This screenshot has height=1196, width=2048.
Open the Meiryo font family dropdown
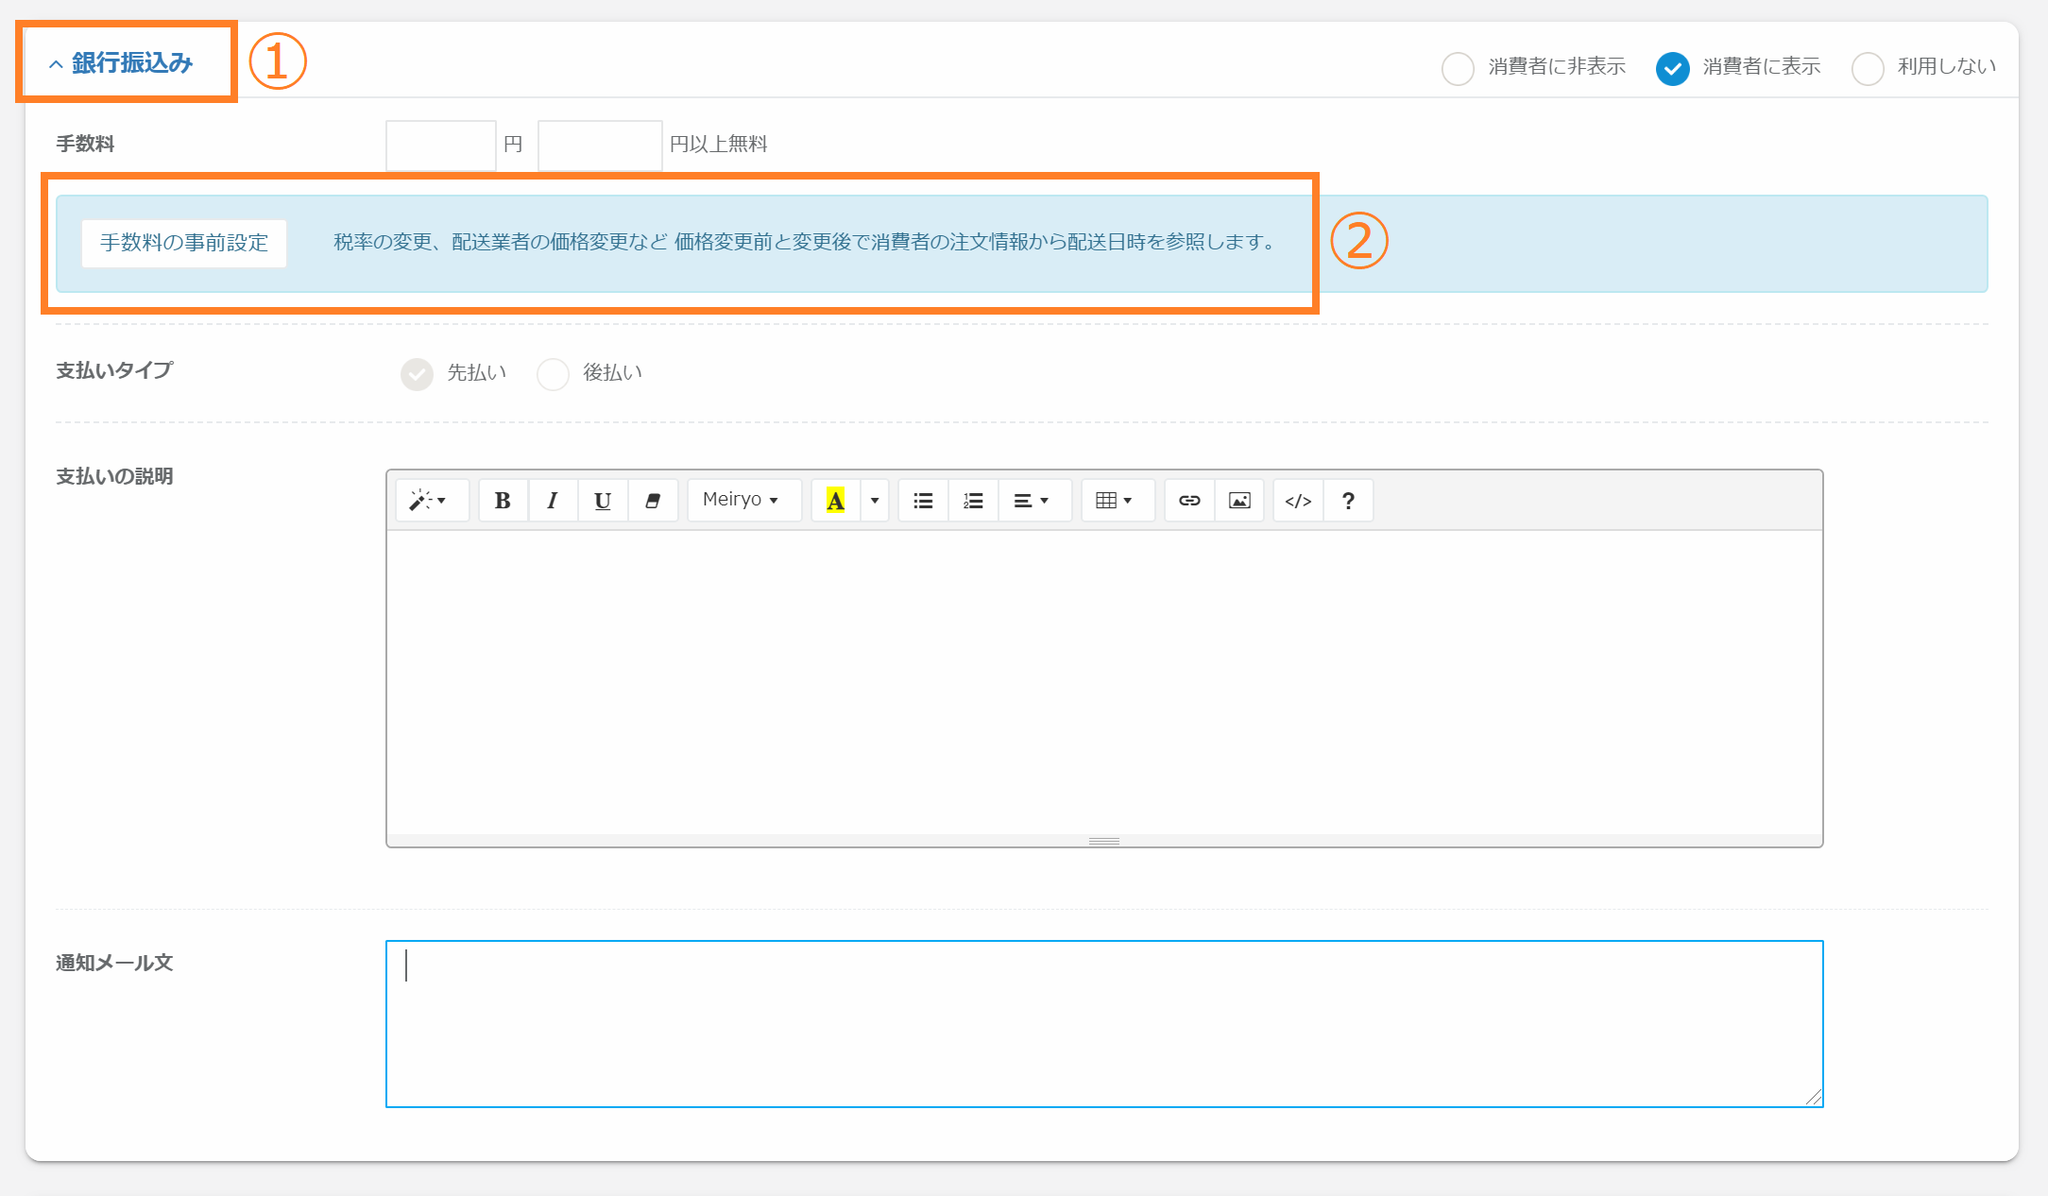pyautogui.click(x=741, y=500)
